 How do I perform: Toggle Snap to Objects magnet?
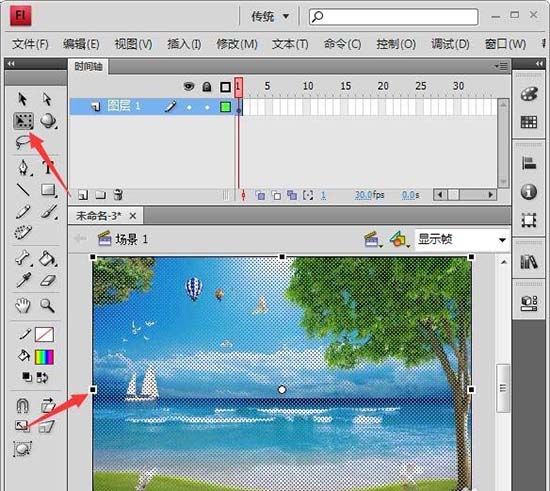pos(23,405)
